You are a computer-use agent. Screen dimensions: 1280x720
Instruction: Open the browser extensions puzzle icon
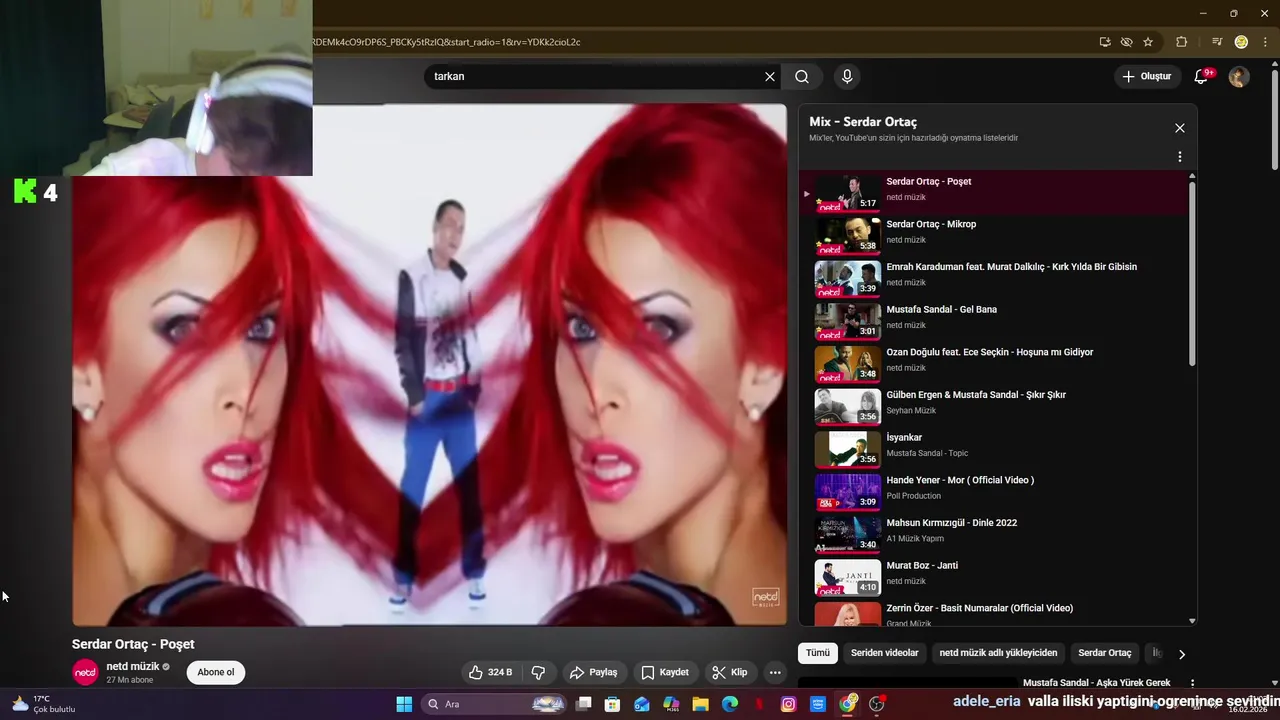[x=1182, y=42]
